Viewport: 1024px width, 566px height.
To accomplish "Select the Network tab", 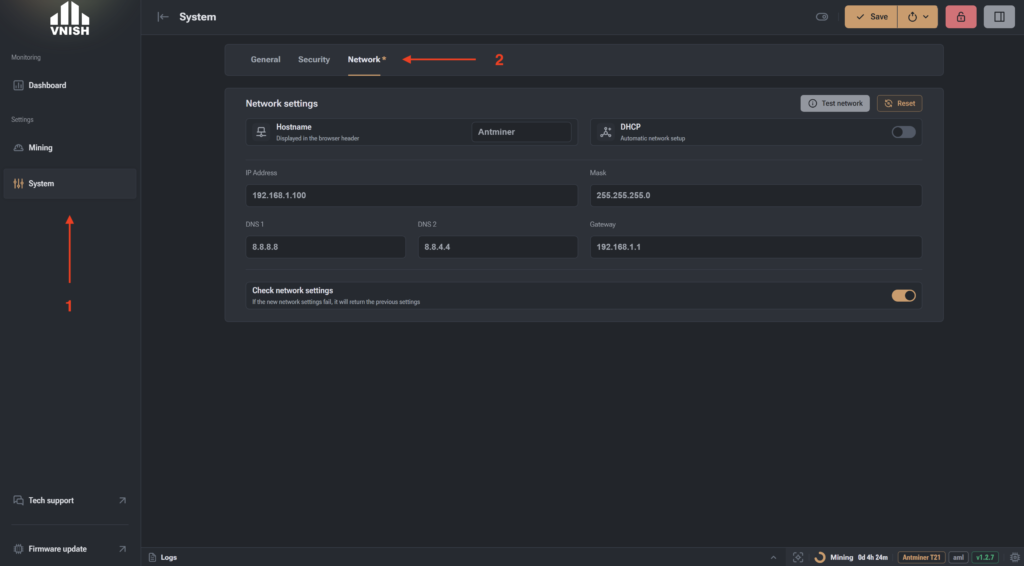I will point(364,59).
